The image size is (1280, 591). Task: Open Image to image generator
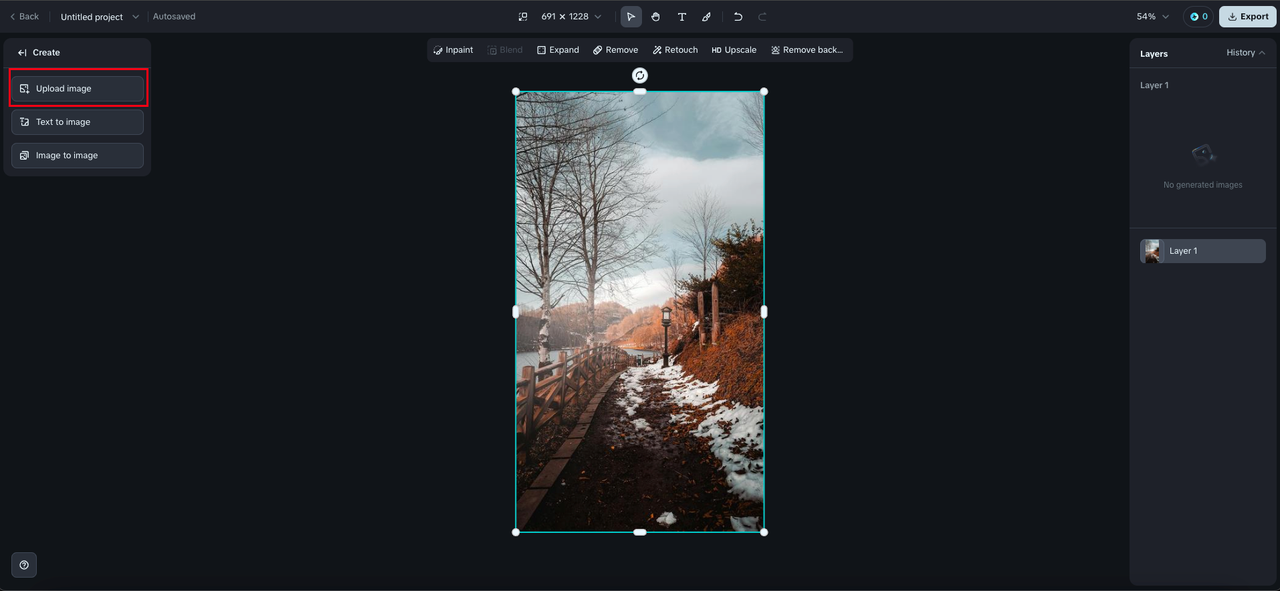(78, 156)
